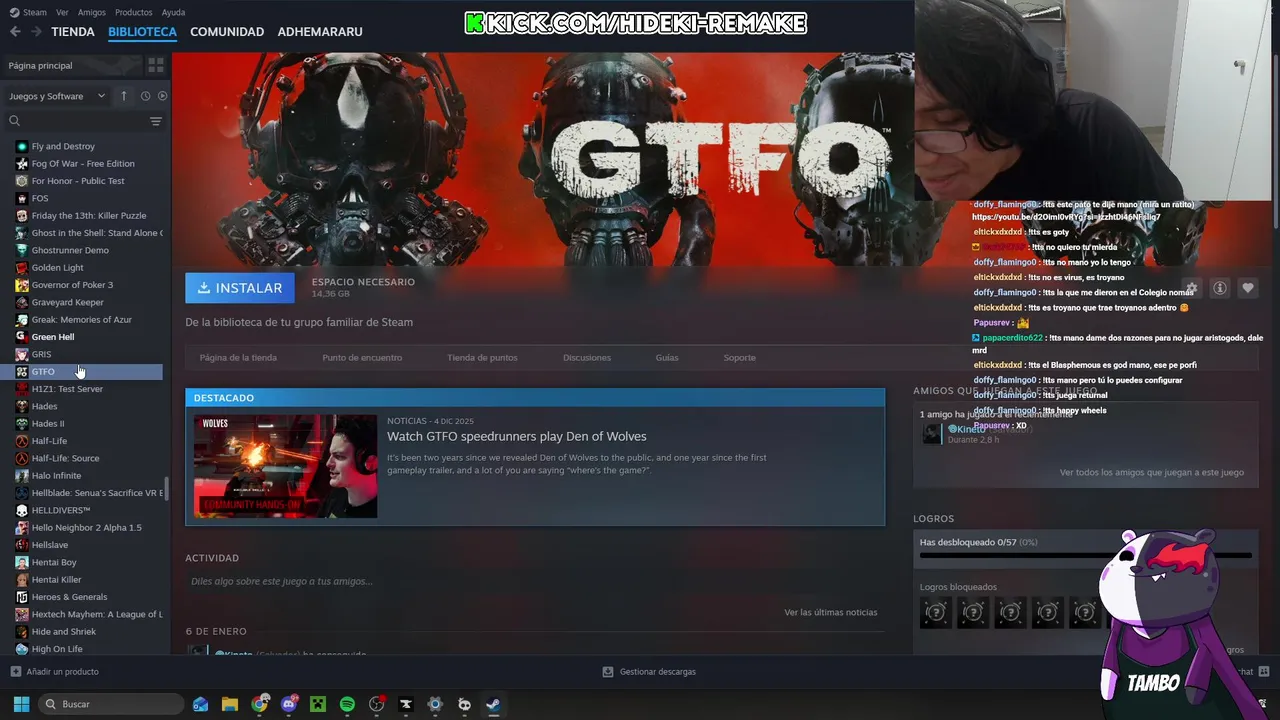
Task: Click Ver todos los amigos que juegan
Action: 1152,472
